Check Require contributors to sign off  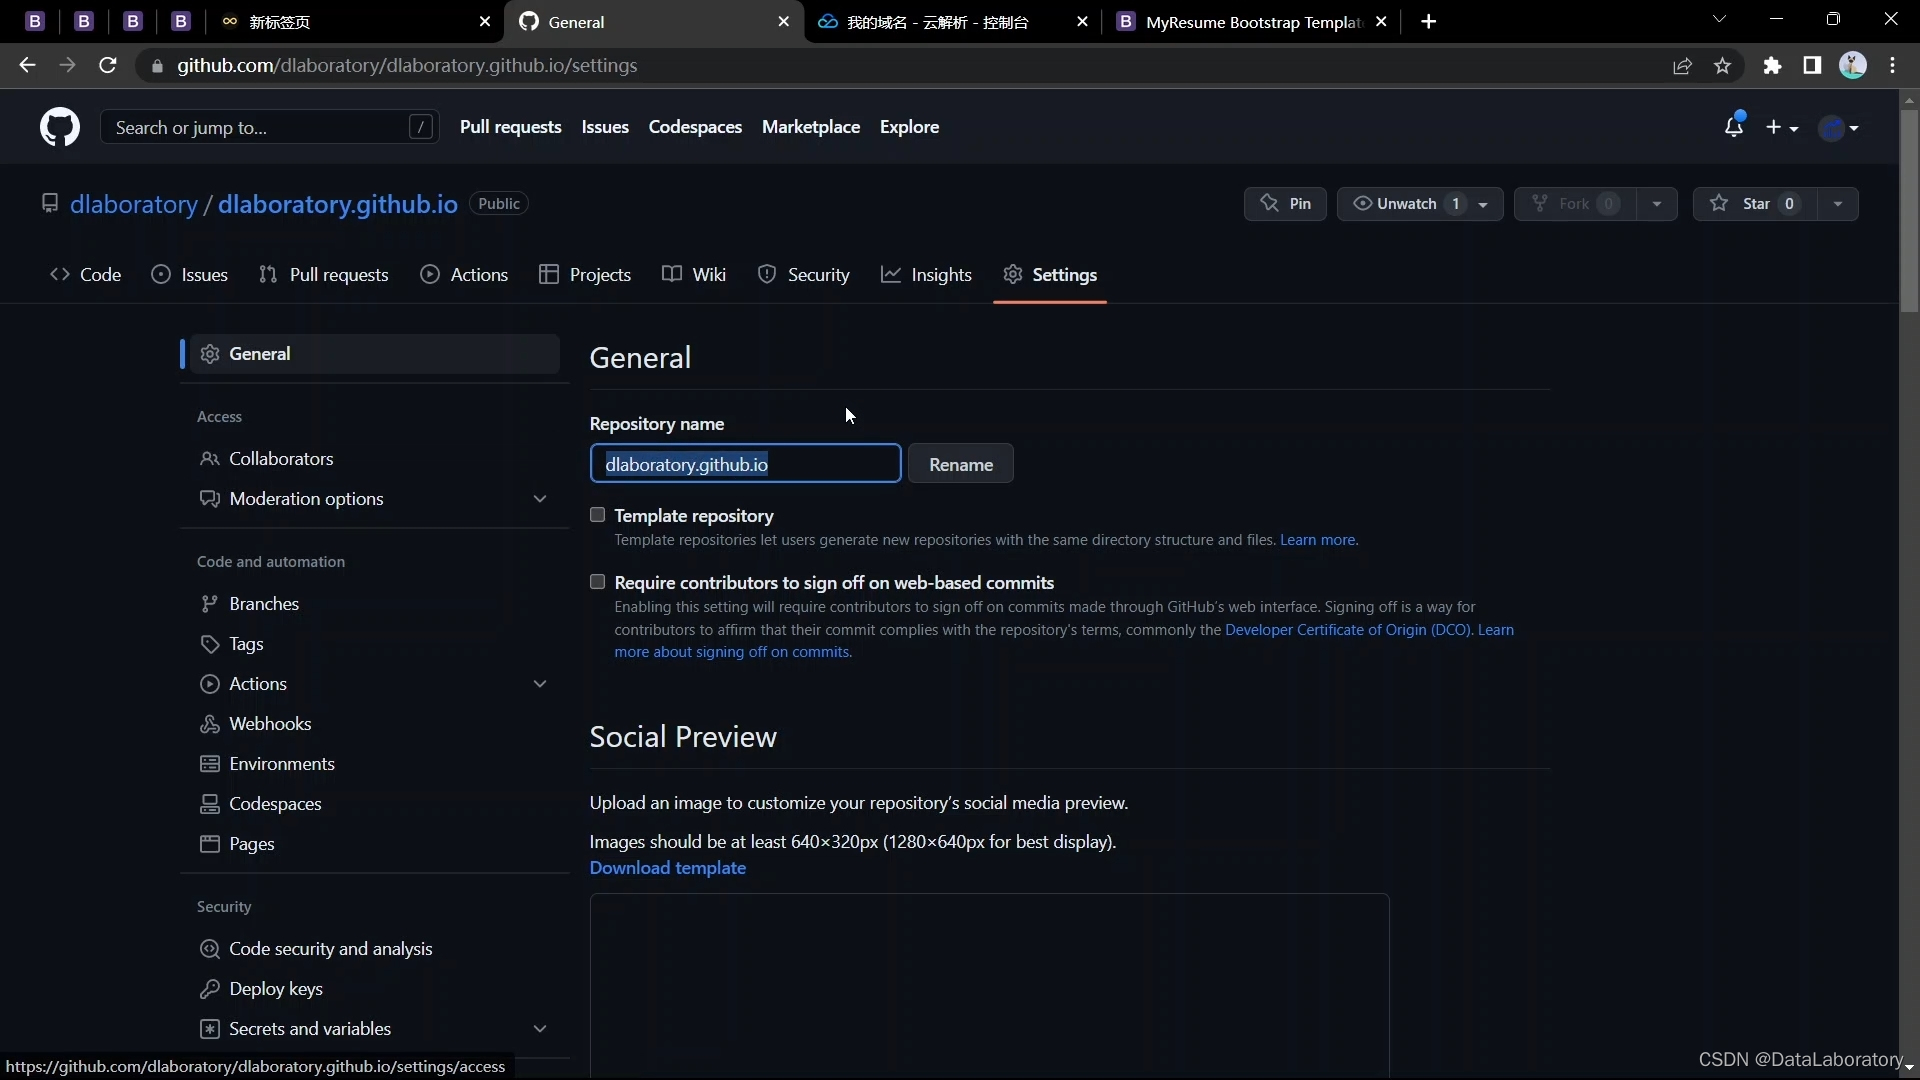598,582
